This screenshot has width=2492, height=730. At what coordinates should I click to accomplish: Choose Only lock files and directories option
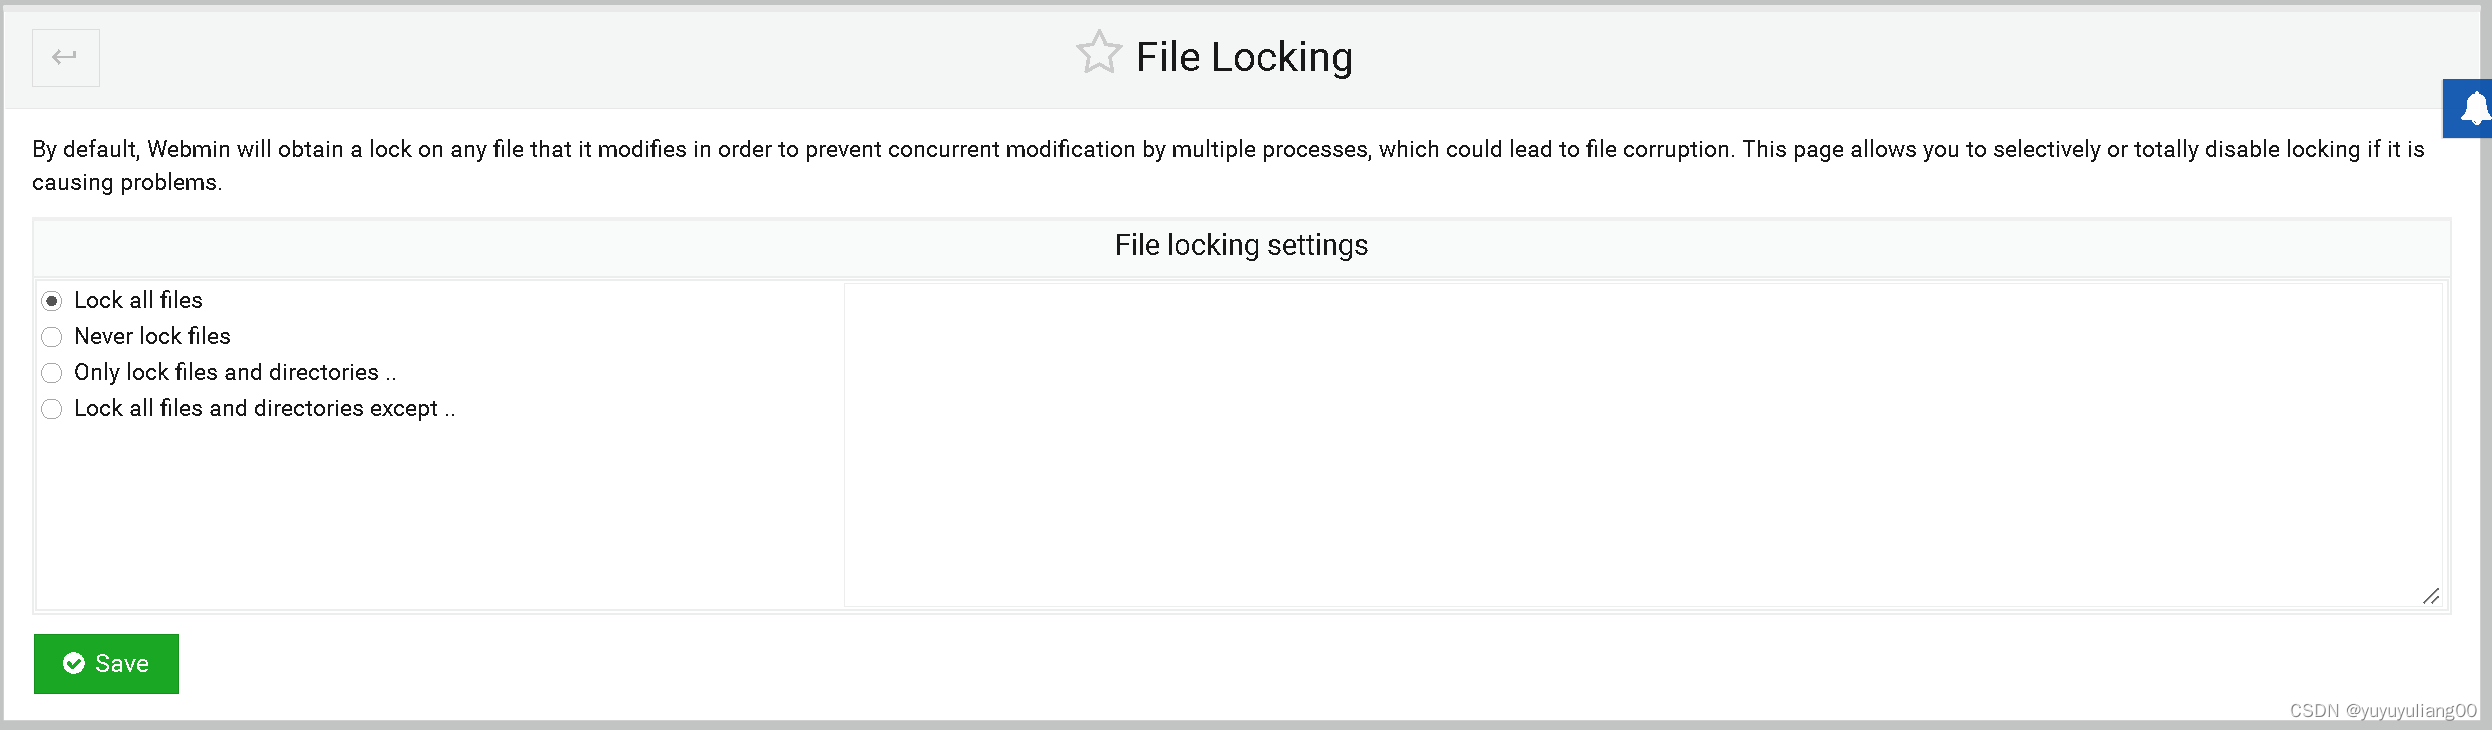52,373
